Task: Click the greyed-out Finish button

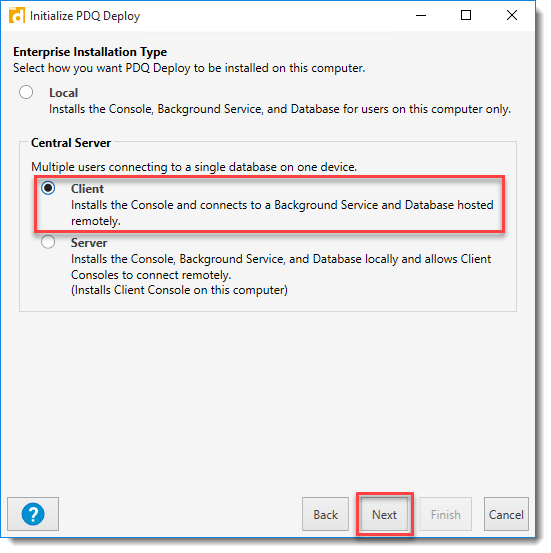Action: point(446,514)
